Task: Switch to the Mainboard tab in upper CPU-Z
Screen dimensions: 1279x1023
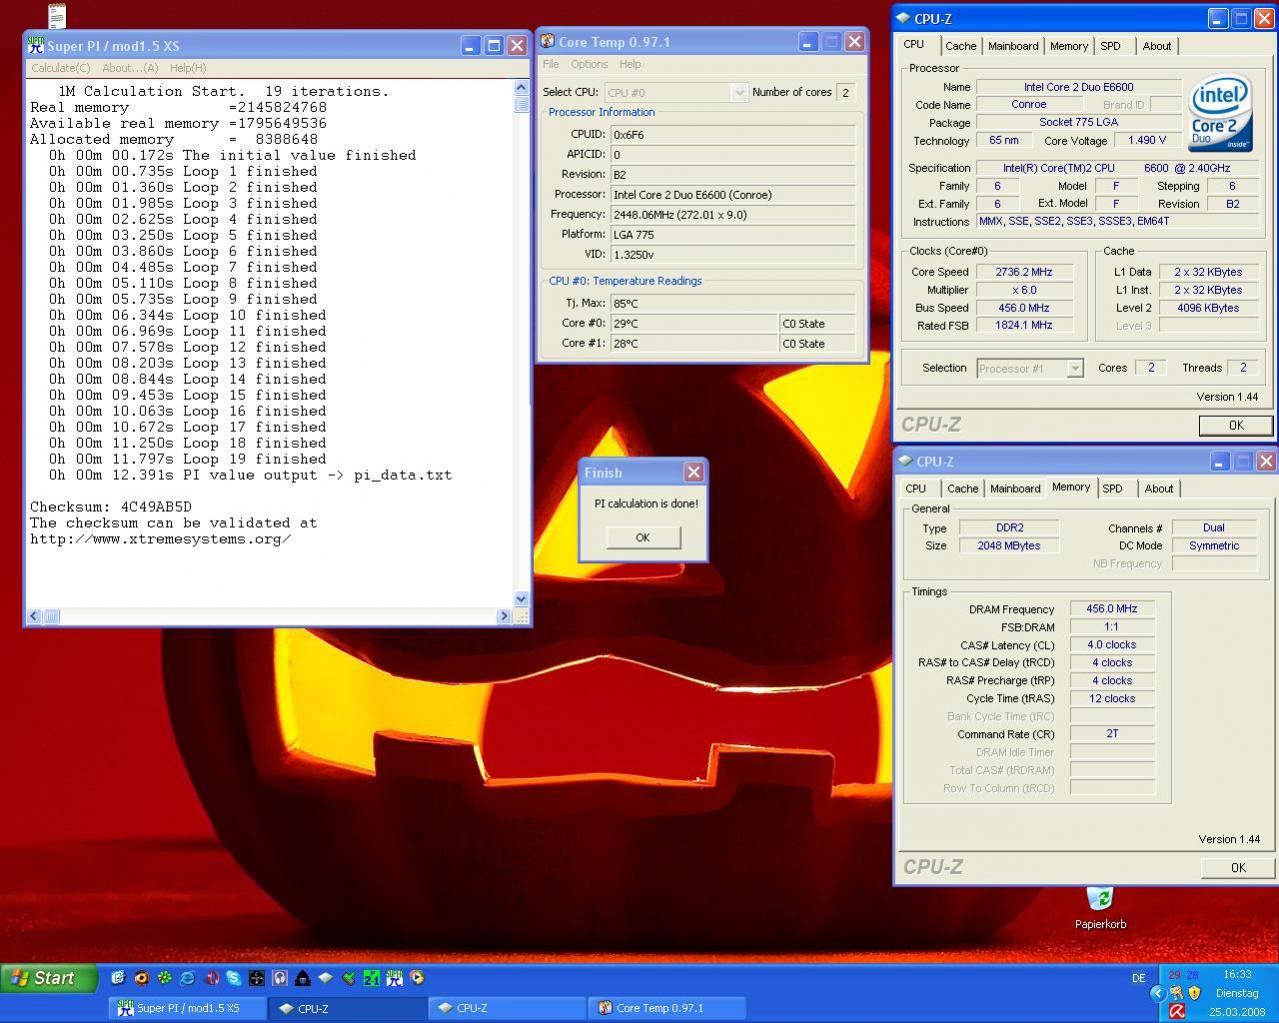Action: (x=1013, y=46)
